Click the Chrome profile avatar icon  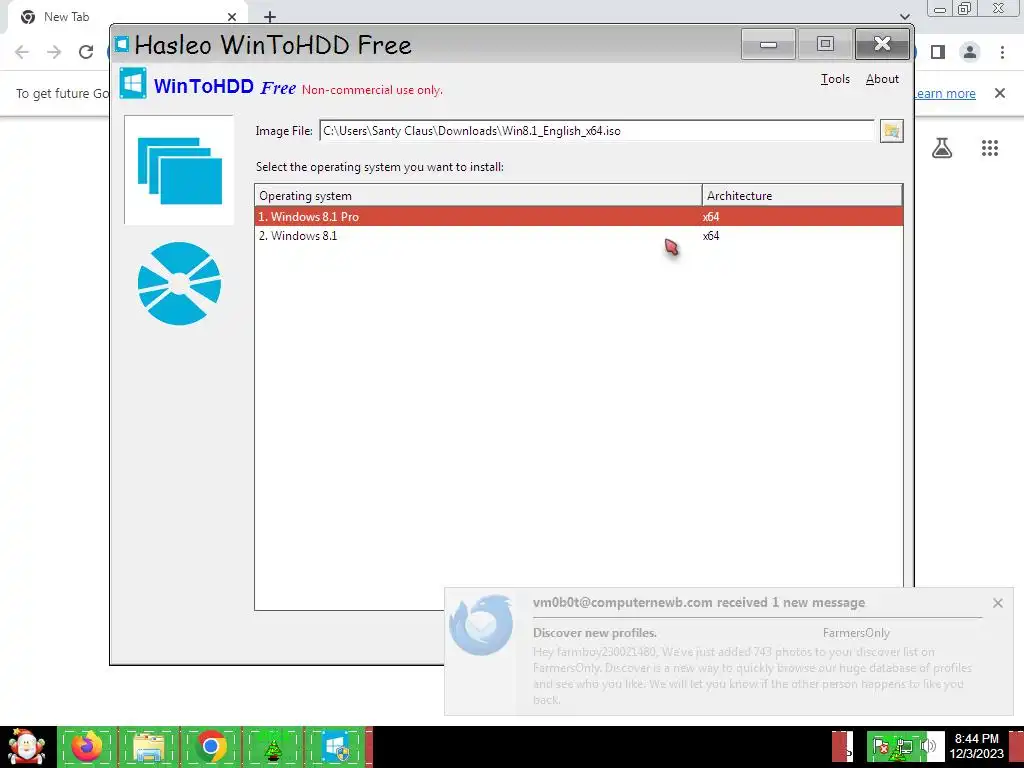[x=970, y=52]
